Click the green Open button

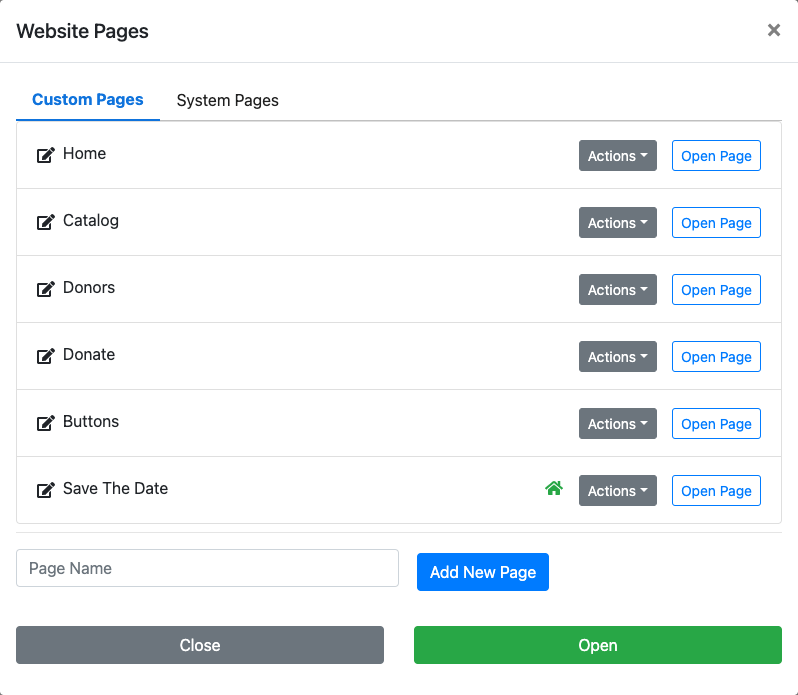(x=597, y=645)
